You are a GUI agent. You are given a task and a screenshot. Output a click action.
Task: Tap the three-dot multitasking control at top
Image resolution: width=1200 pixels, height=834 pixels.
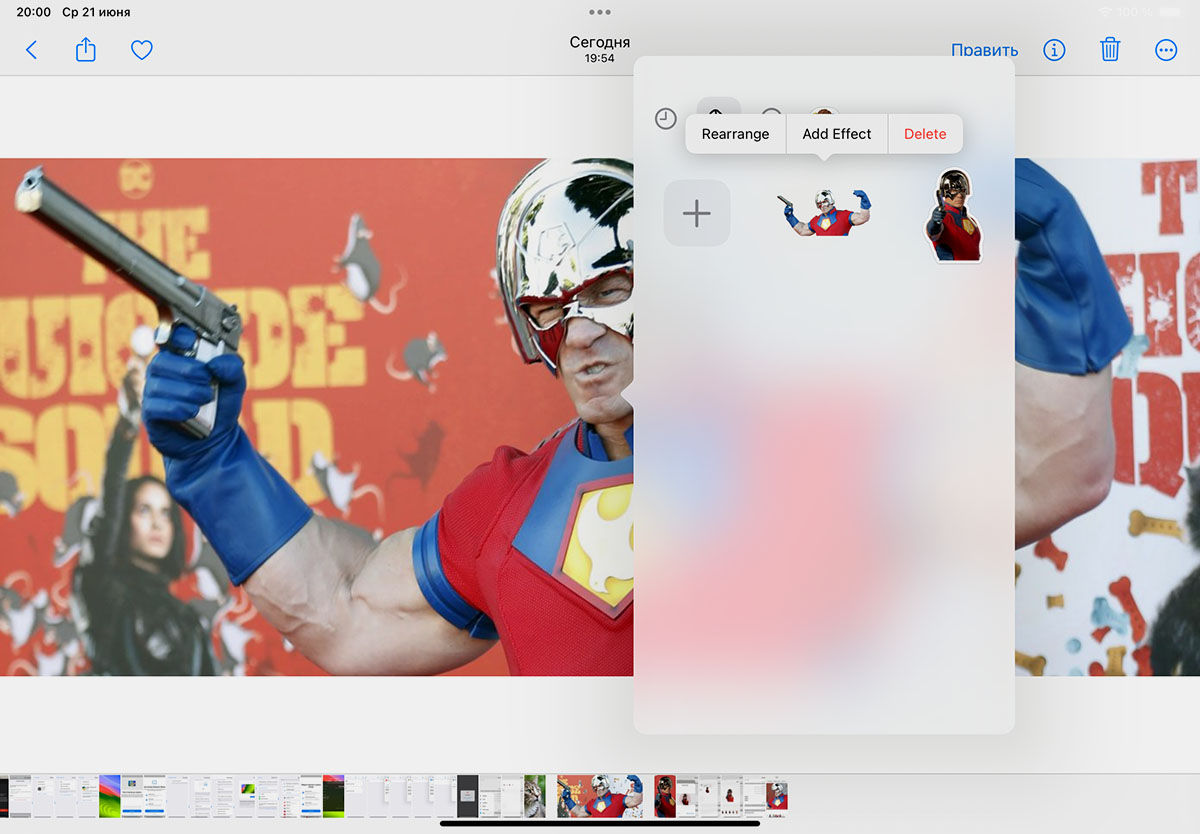[600, 12]
